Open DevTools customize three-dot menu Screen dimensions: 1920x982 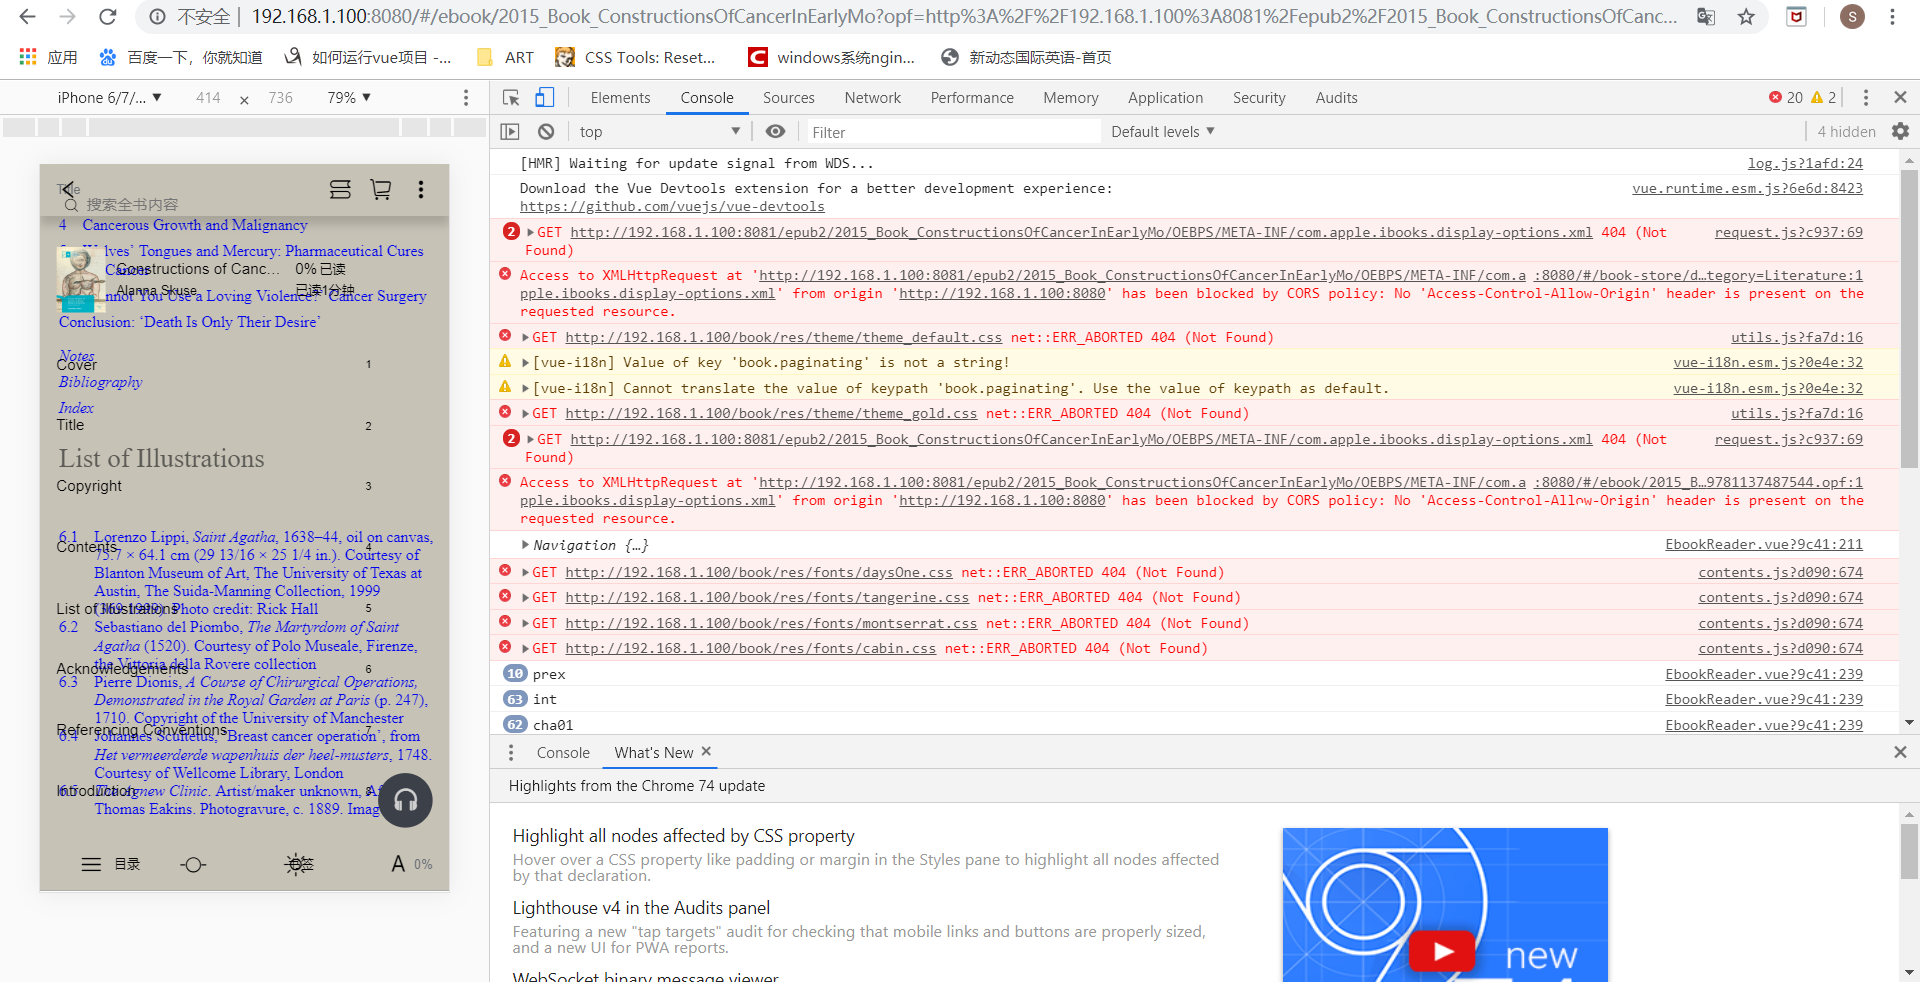tap(1865, 98)
